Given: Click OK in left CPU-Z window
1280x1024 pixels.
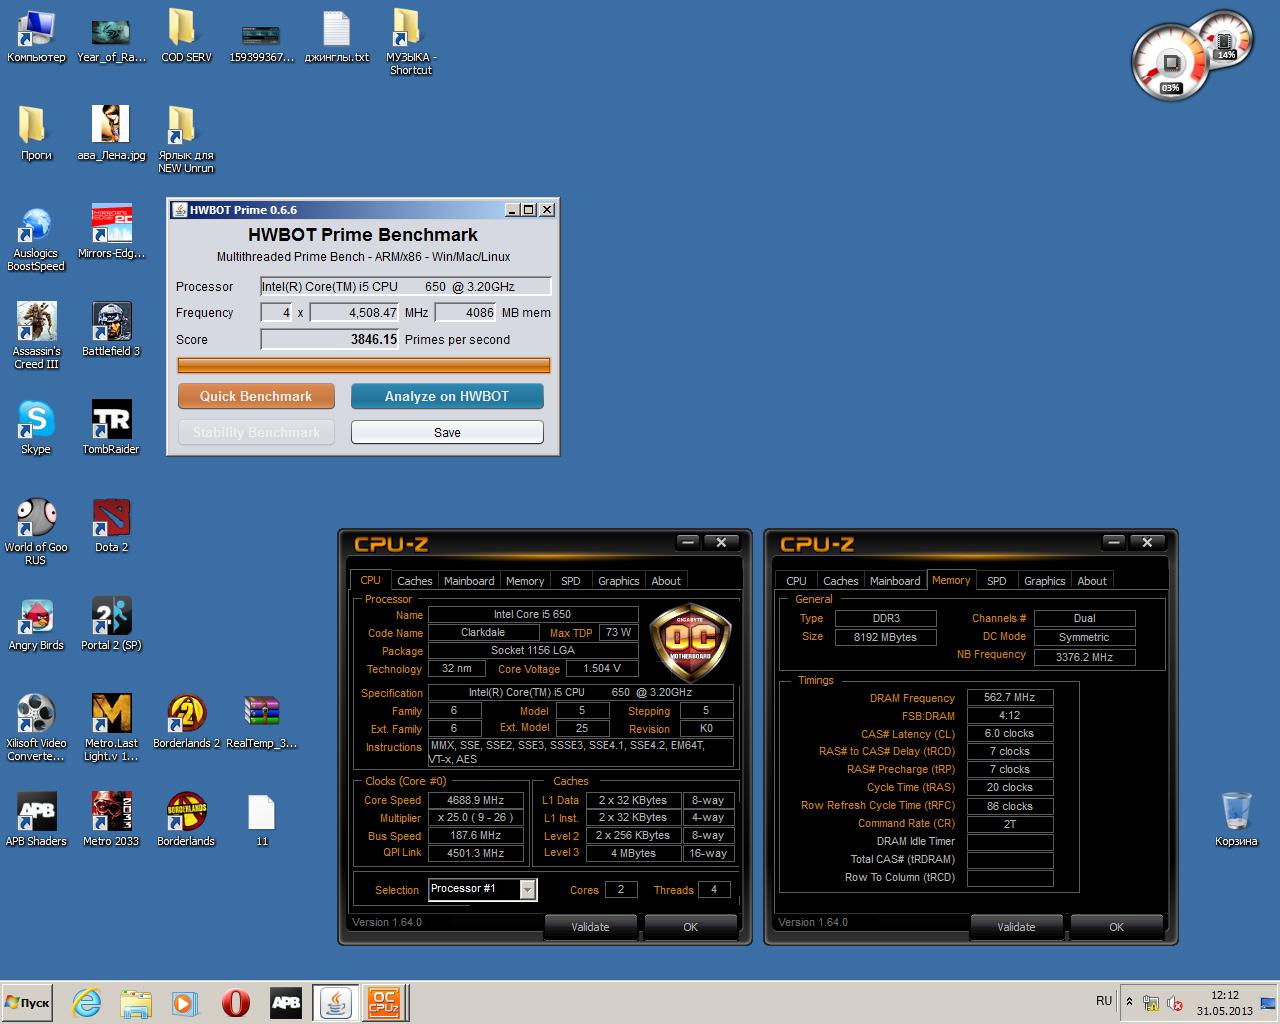Looking at the screenshot, I should tap(690, 927).
